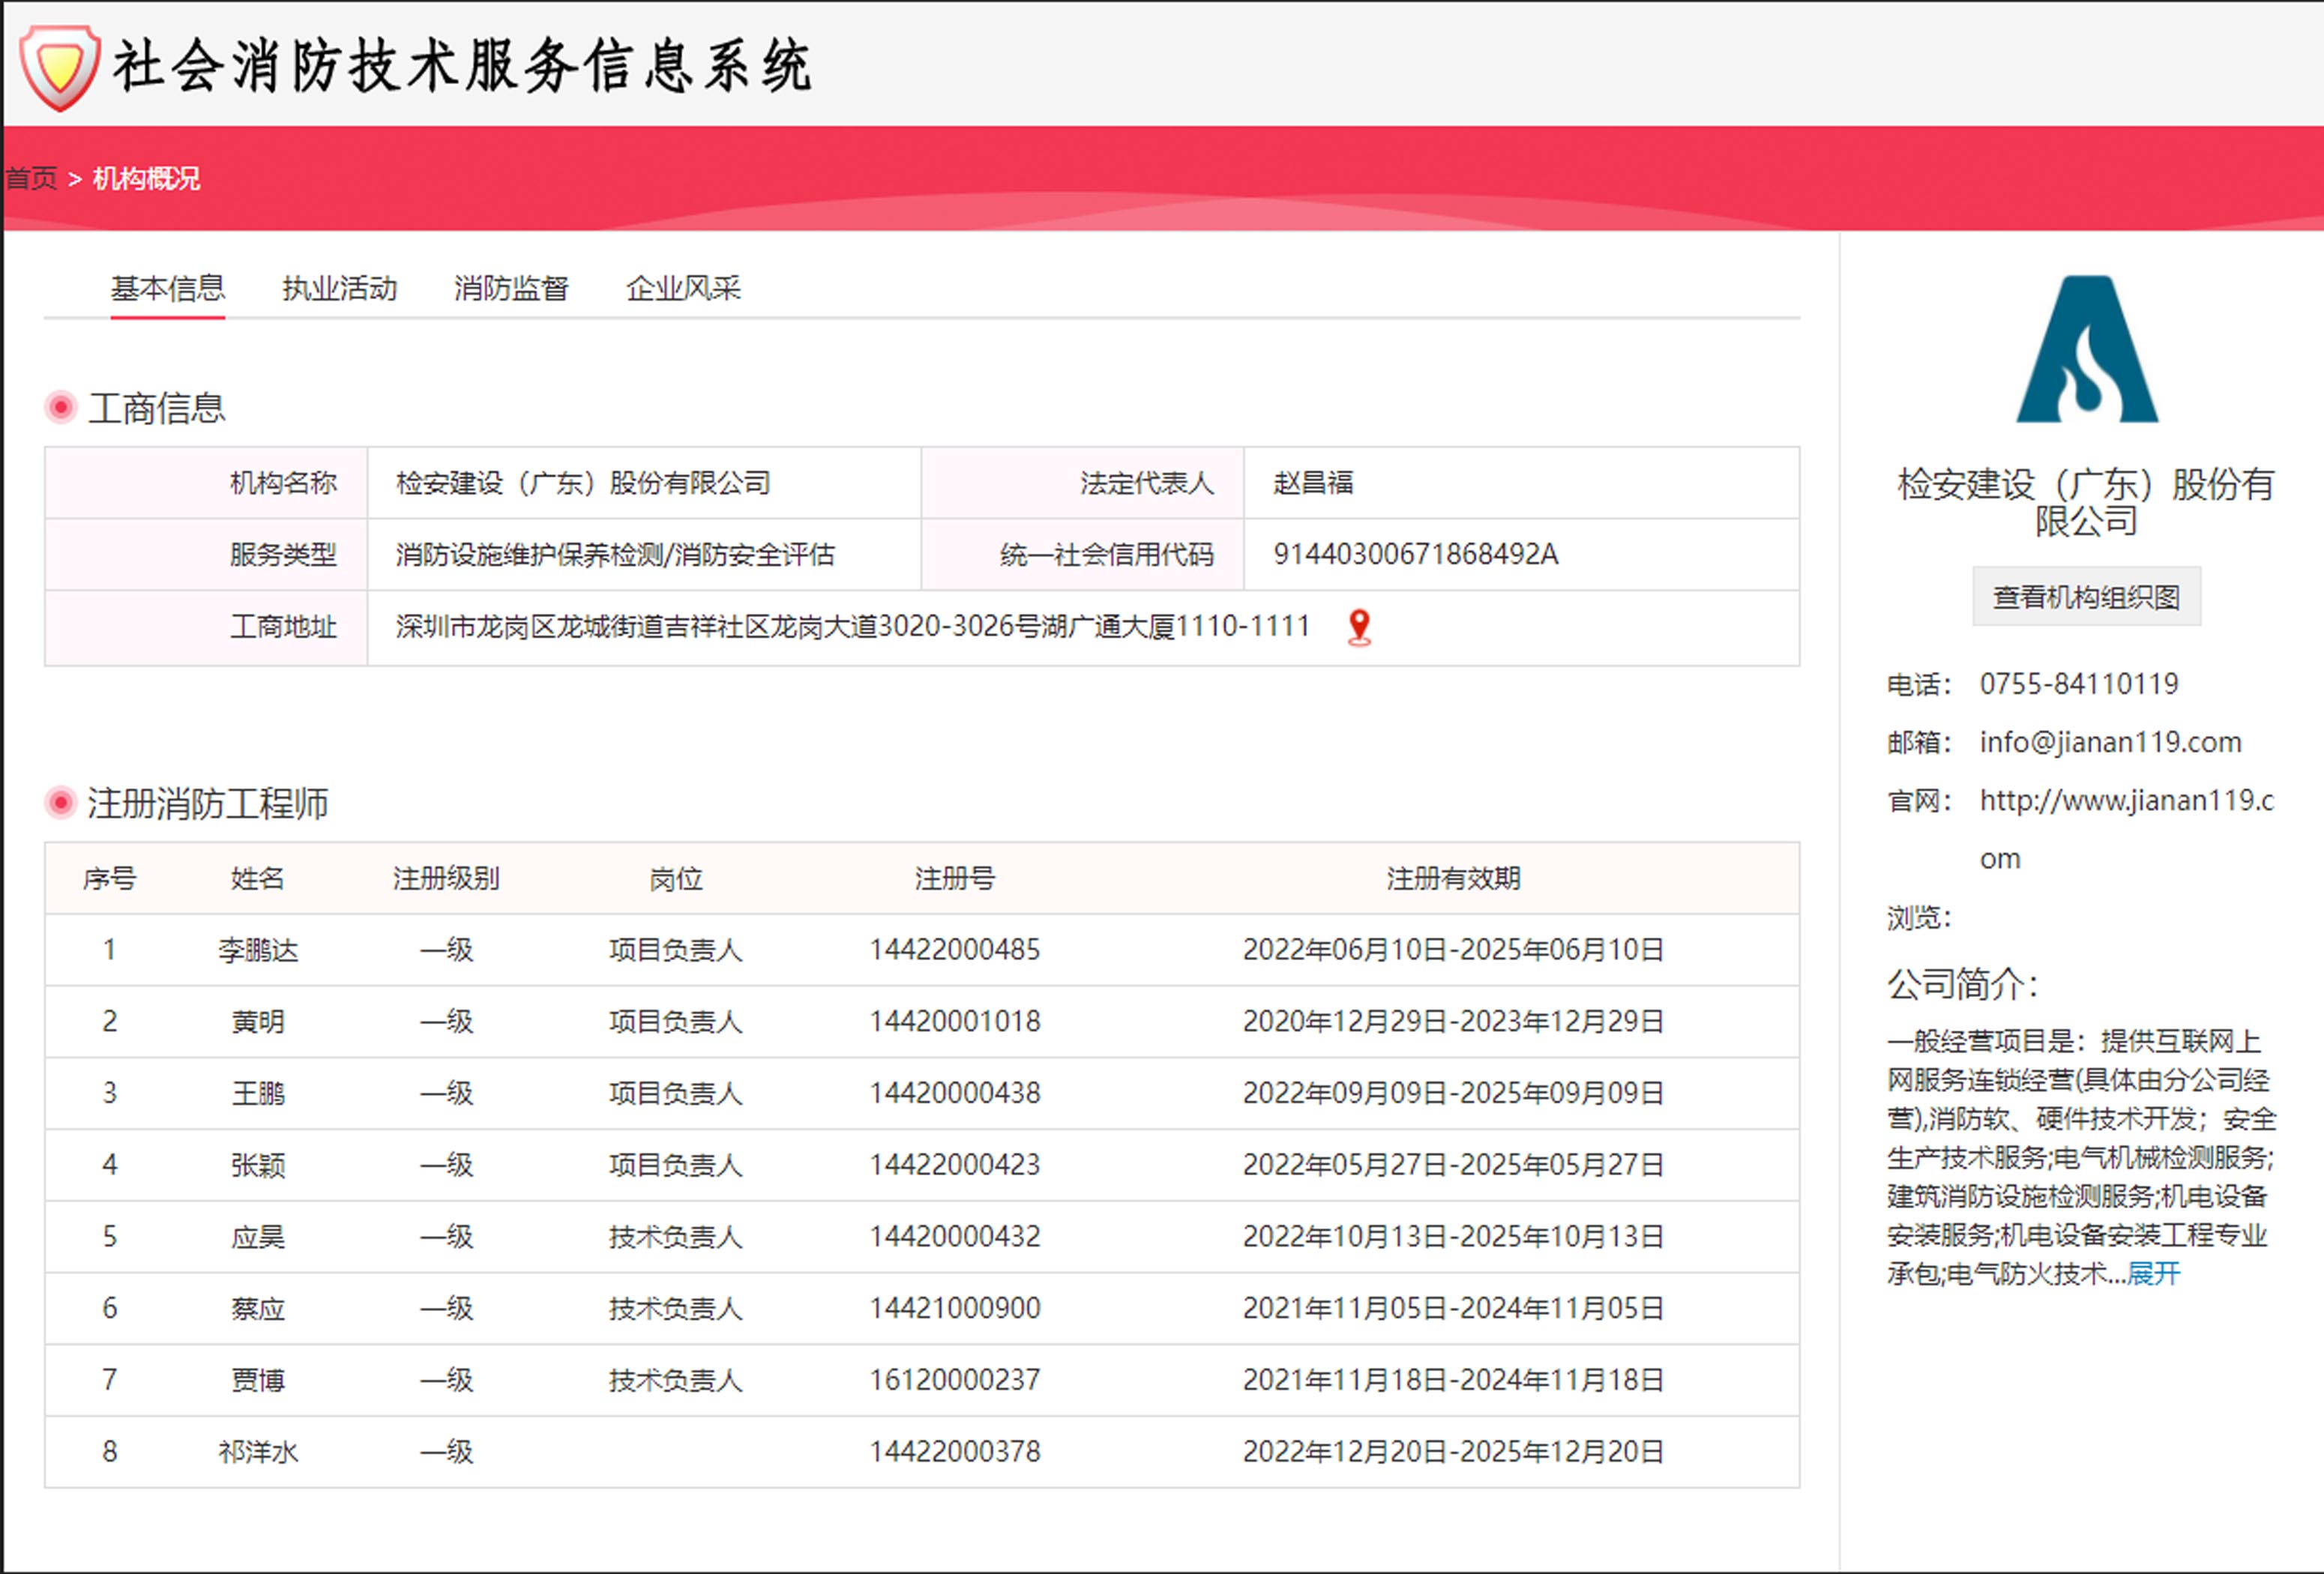Click credit code 91440300671868492A
The image size is (2324, 1574).
tap(1415, 554)
